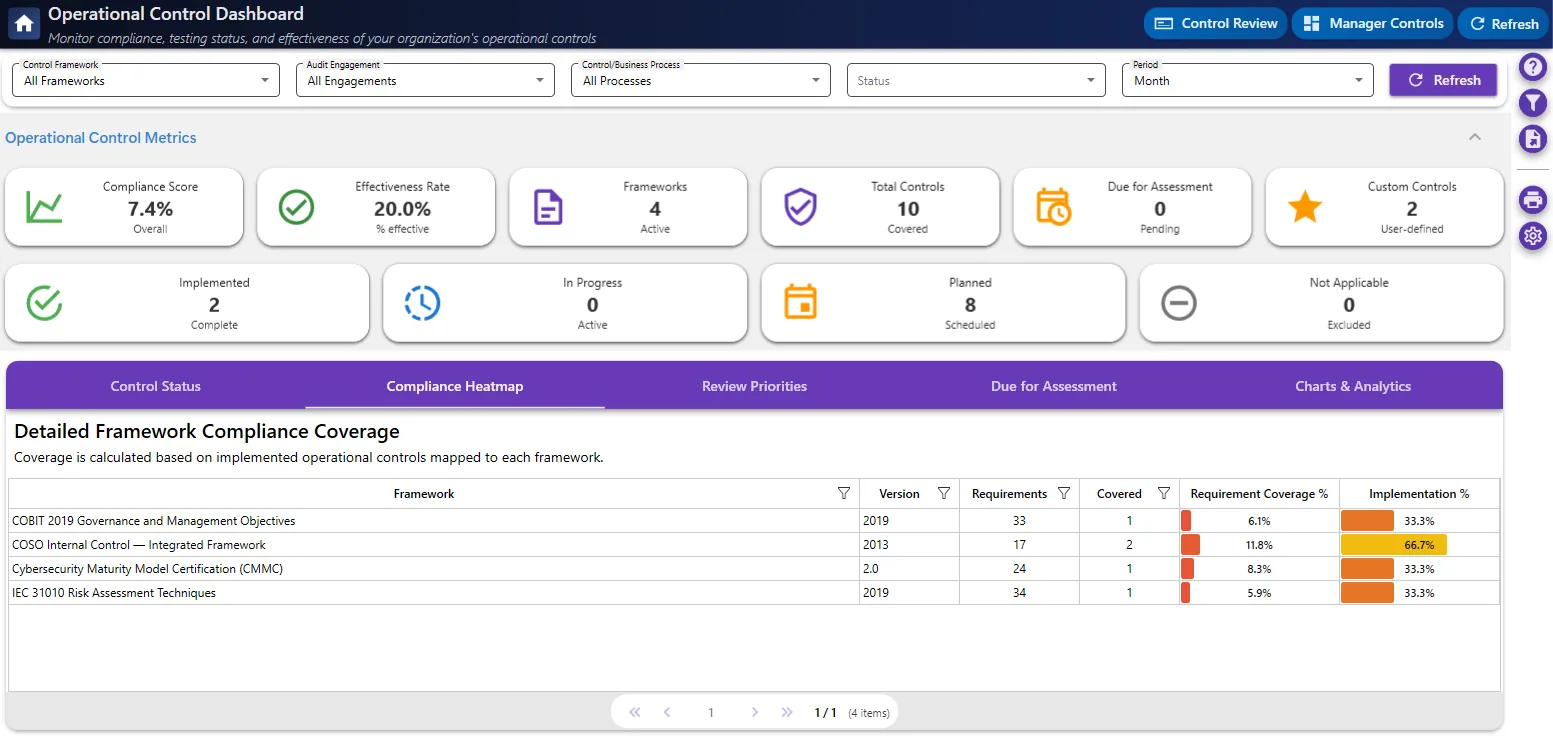Open the settings gear icon in sidebar
This screenshot has width=1553, height=739.
(x=1533, y=236)
